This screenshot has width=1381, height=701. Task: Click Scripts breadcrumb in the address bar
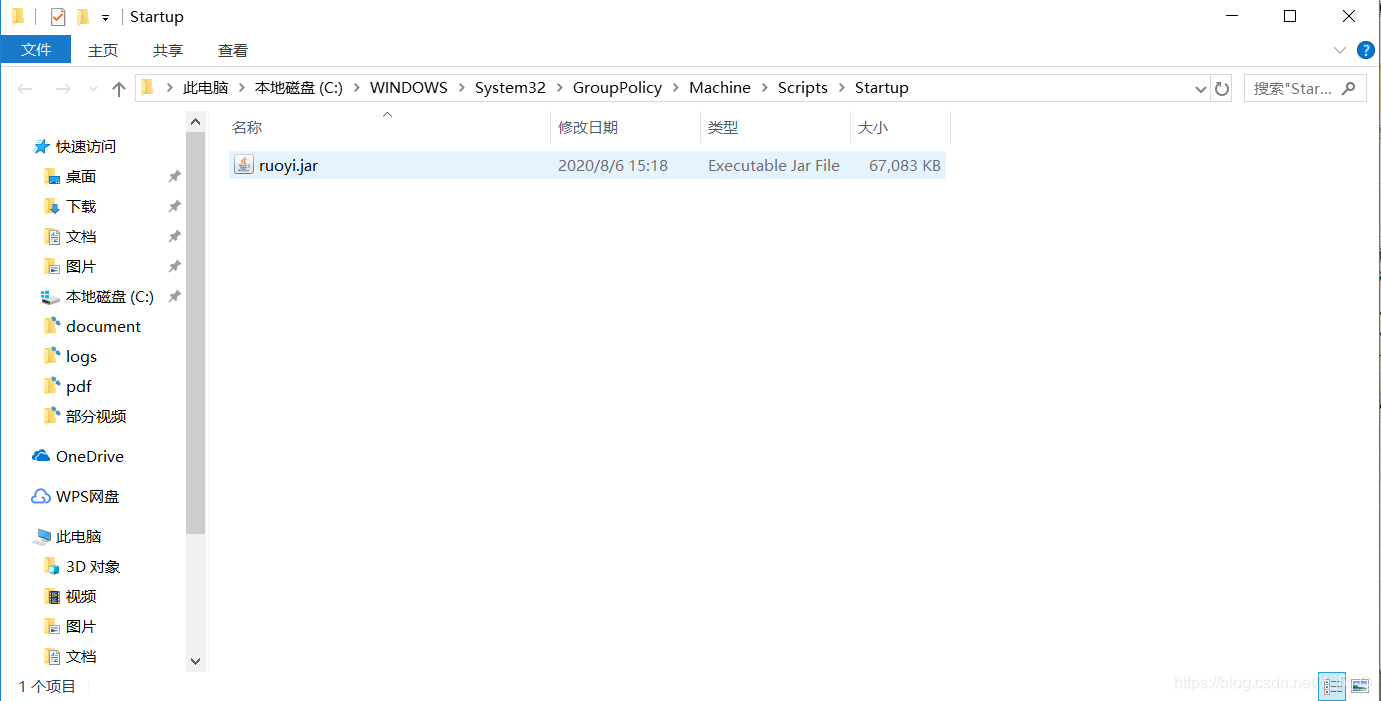pos(803,88)
